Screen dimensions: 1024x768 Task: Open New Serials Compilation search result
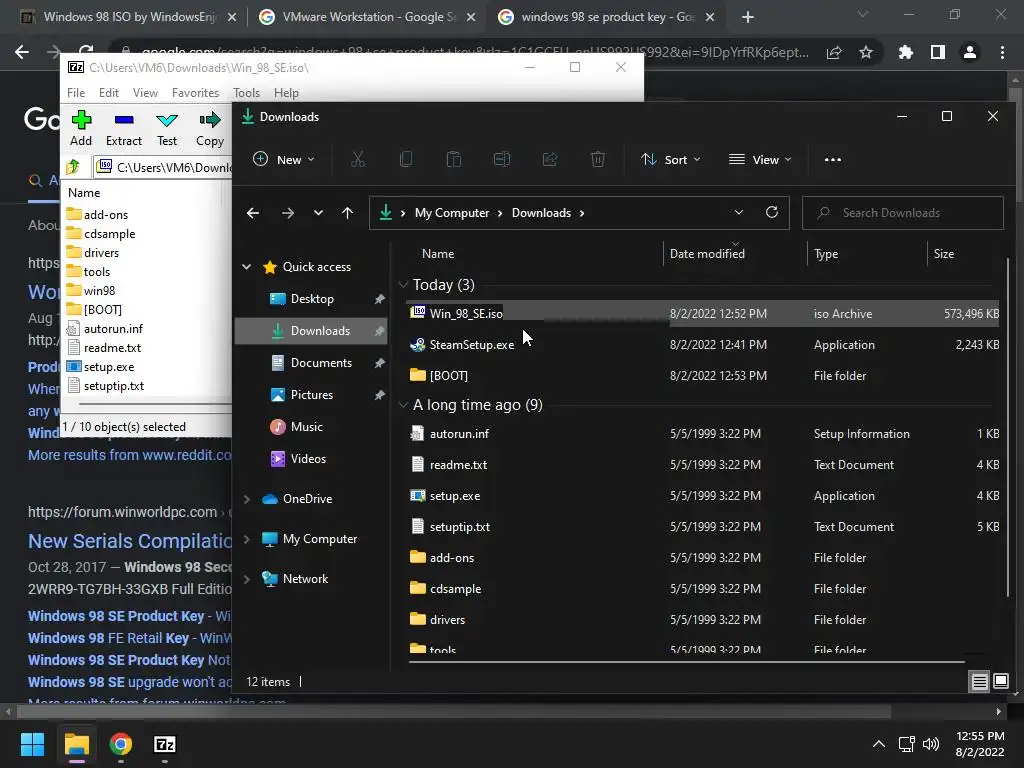(x=130, y=541)
